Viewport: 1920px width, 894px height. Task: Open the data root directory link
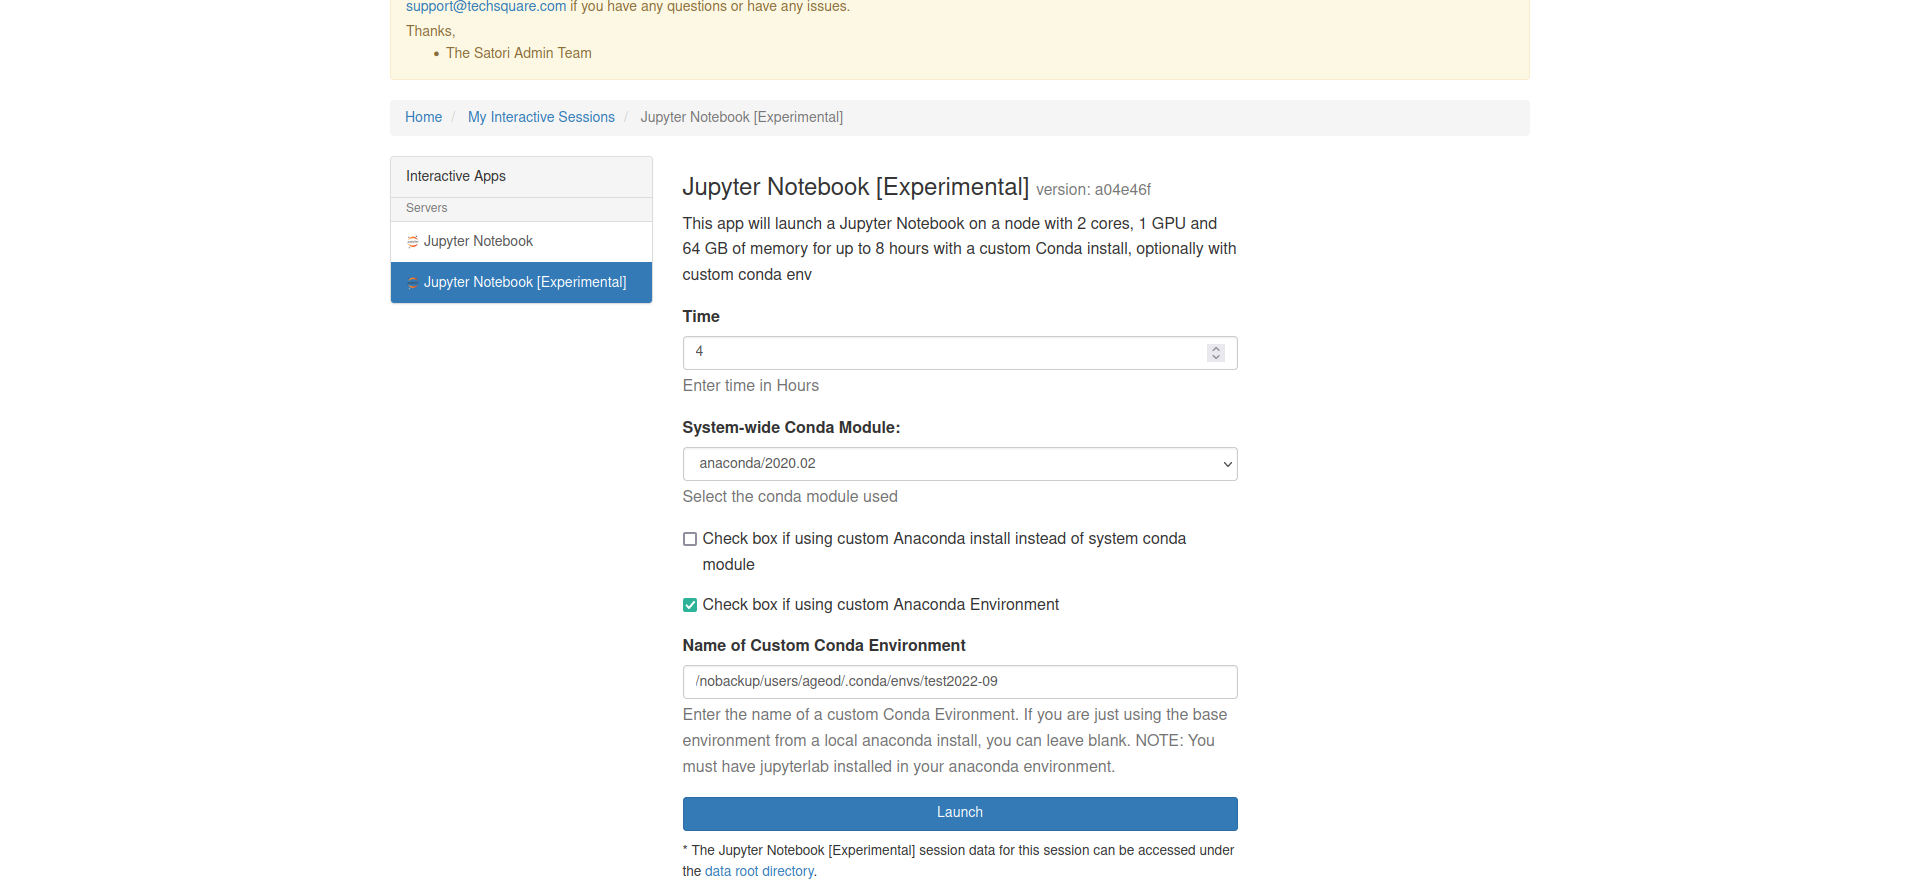(x=759, y=871)
